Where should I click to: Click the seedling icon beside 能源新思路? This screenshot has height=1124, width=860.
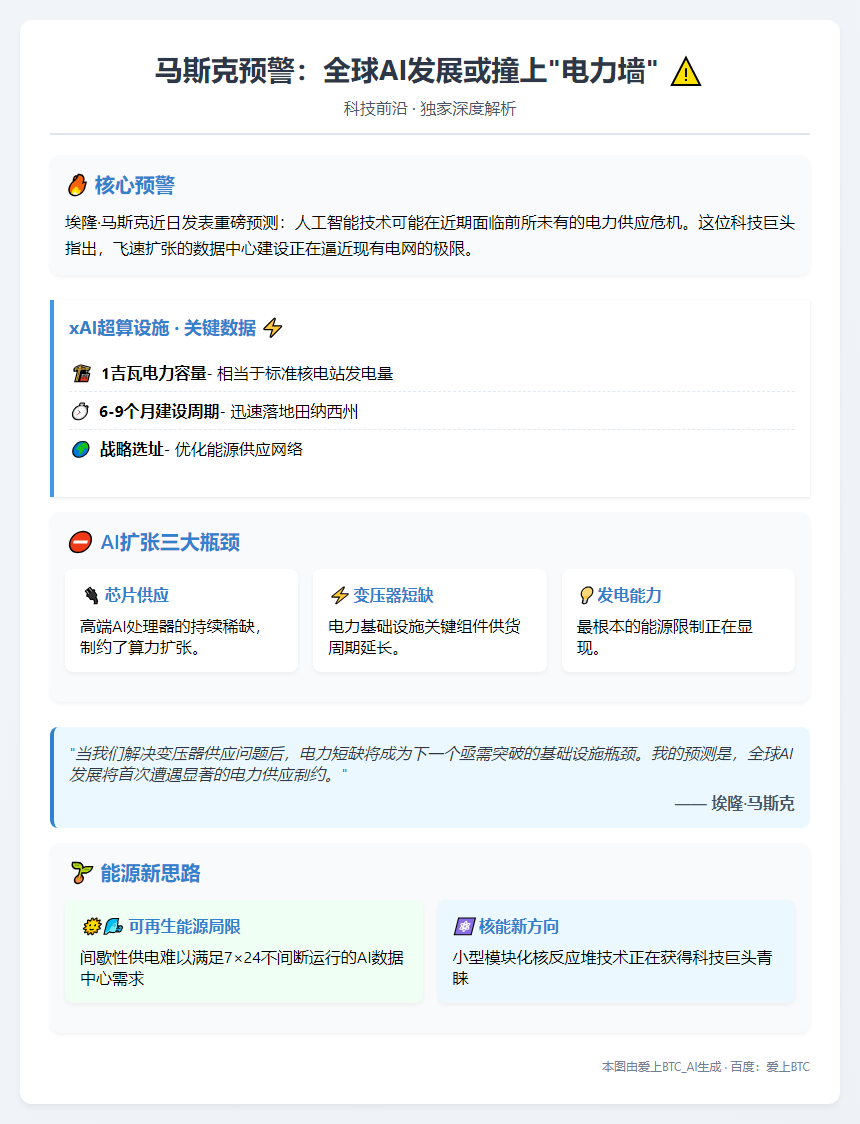click(82, 873)
